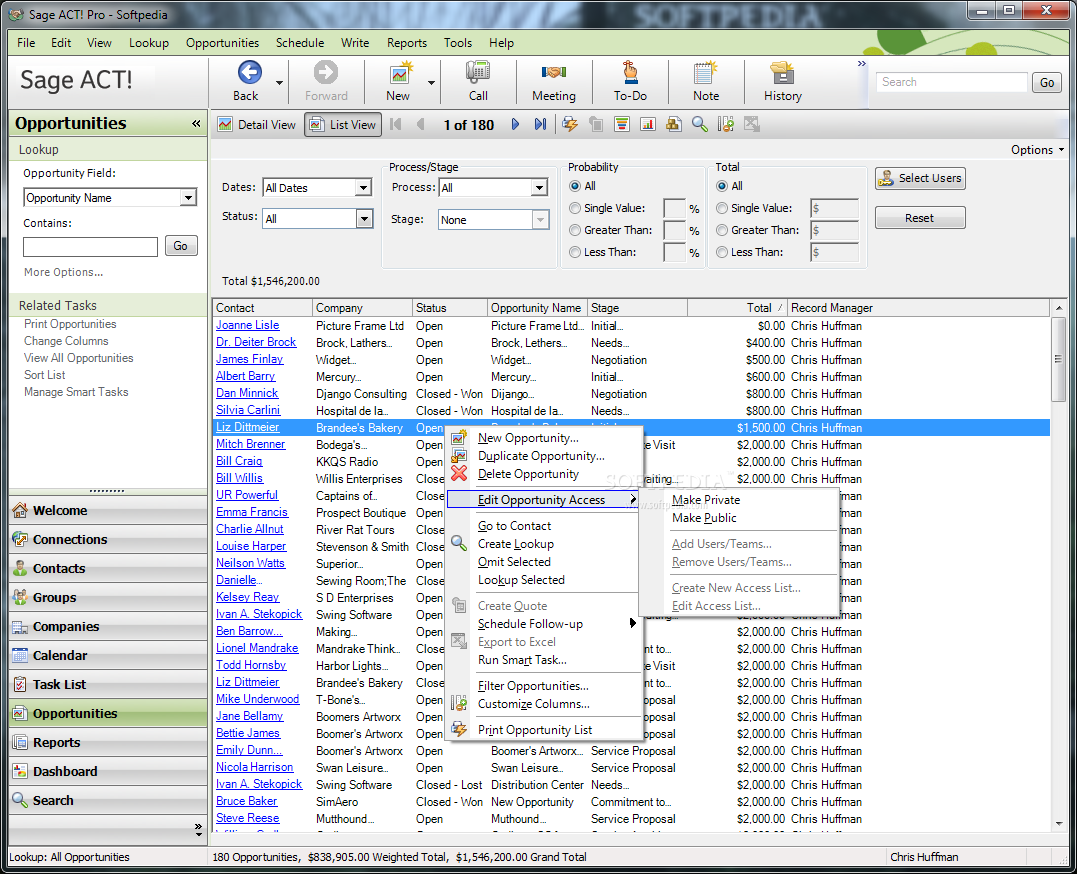1077x874 pixels.
Task: Expand the Options menu arrow
Action: click(x=1061, y=150)
